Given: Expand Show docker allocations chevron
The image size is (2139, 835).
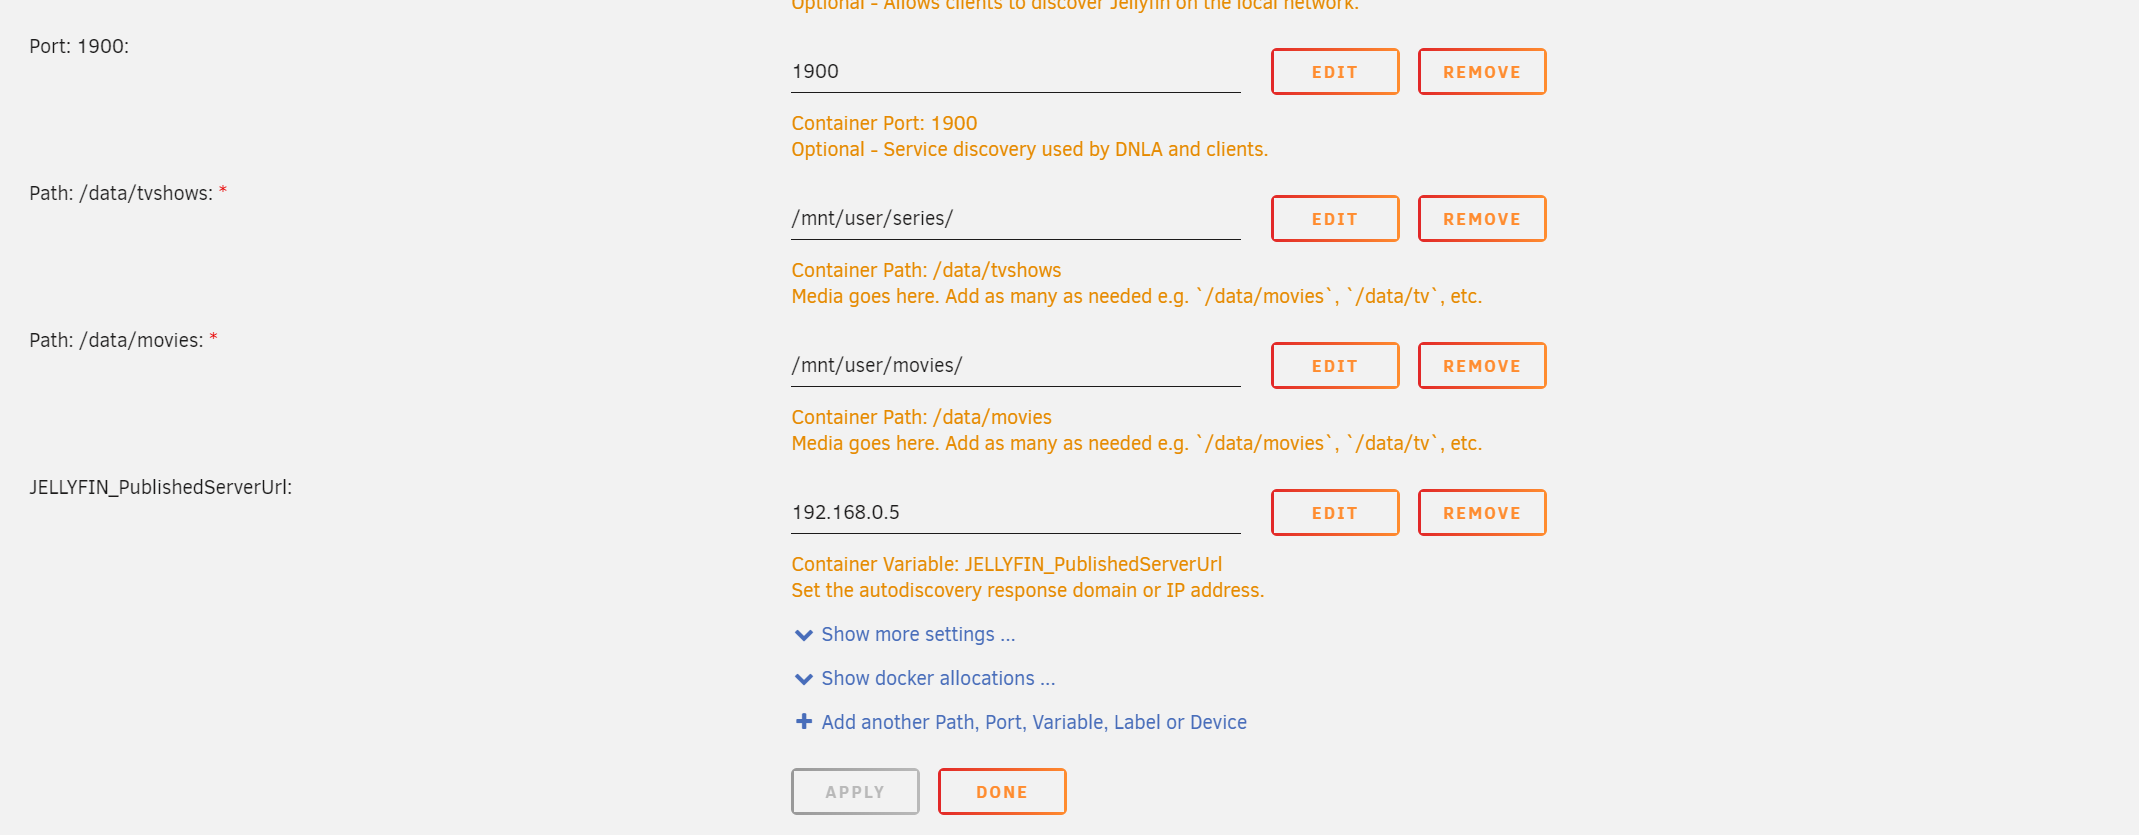Looking at the screenshot, I should pos(803,679).
